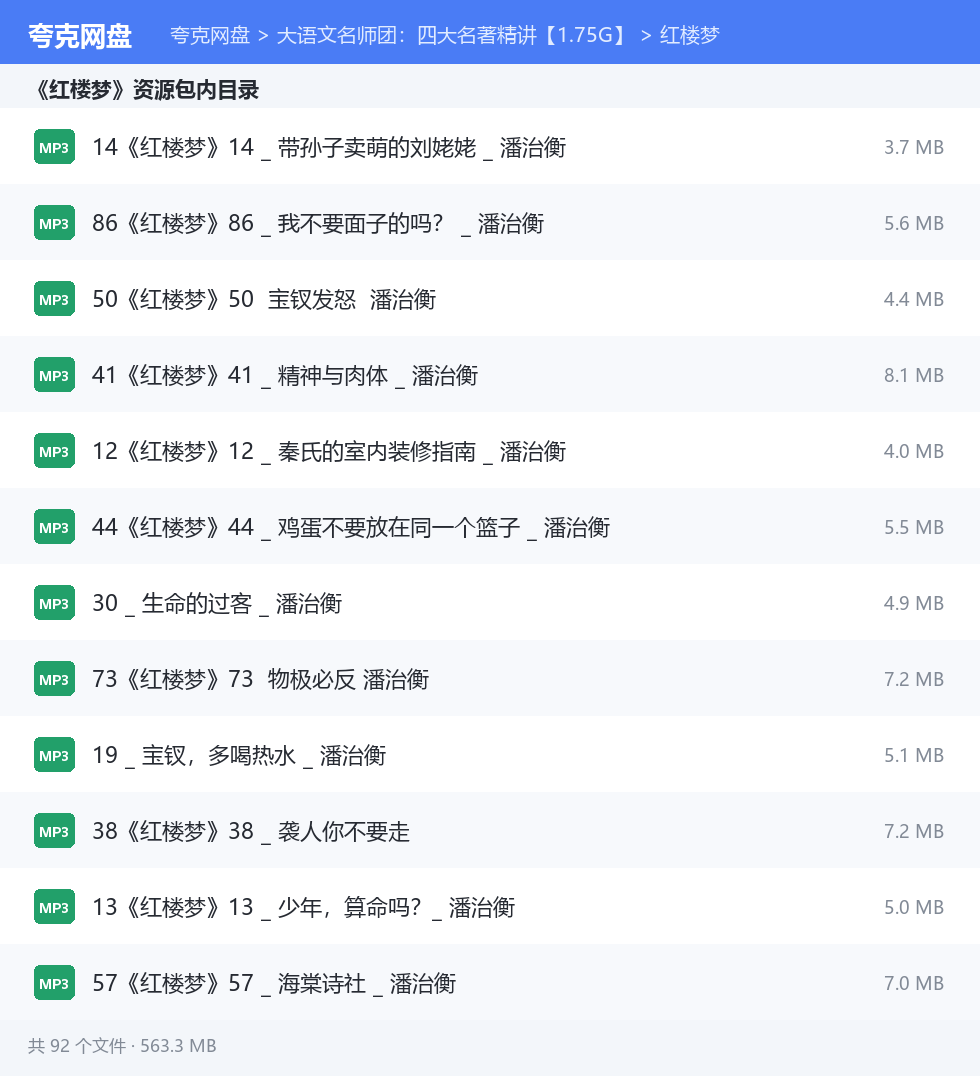
Task: Click the MP3 icon for 精神与肉体
Action: click(54, 375)
